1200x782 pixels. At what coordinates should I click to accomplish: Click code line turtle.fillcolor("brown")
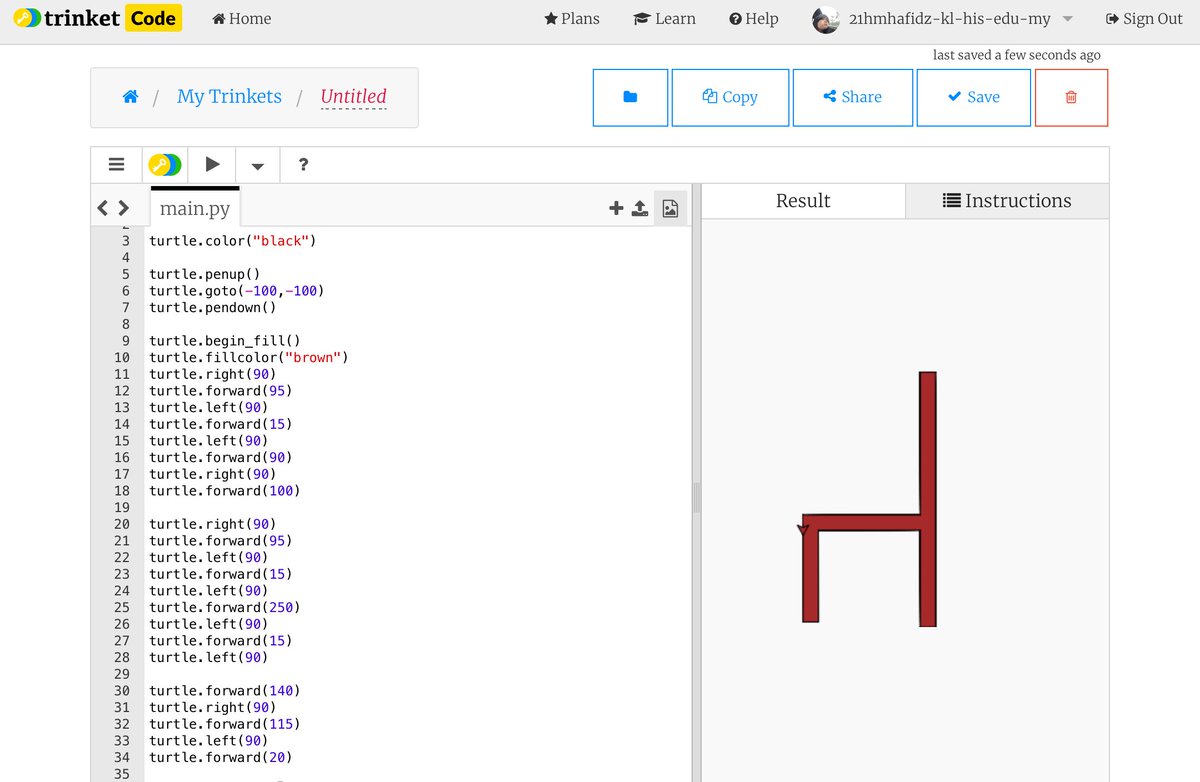(x=249, y=357)
